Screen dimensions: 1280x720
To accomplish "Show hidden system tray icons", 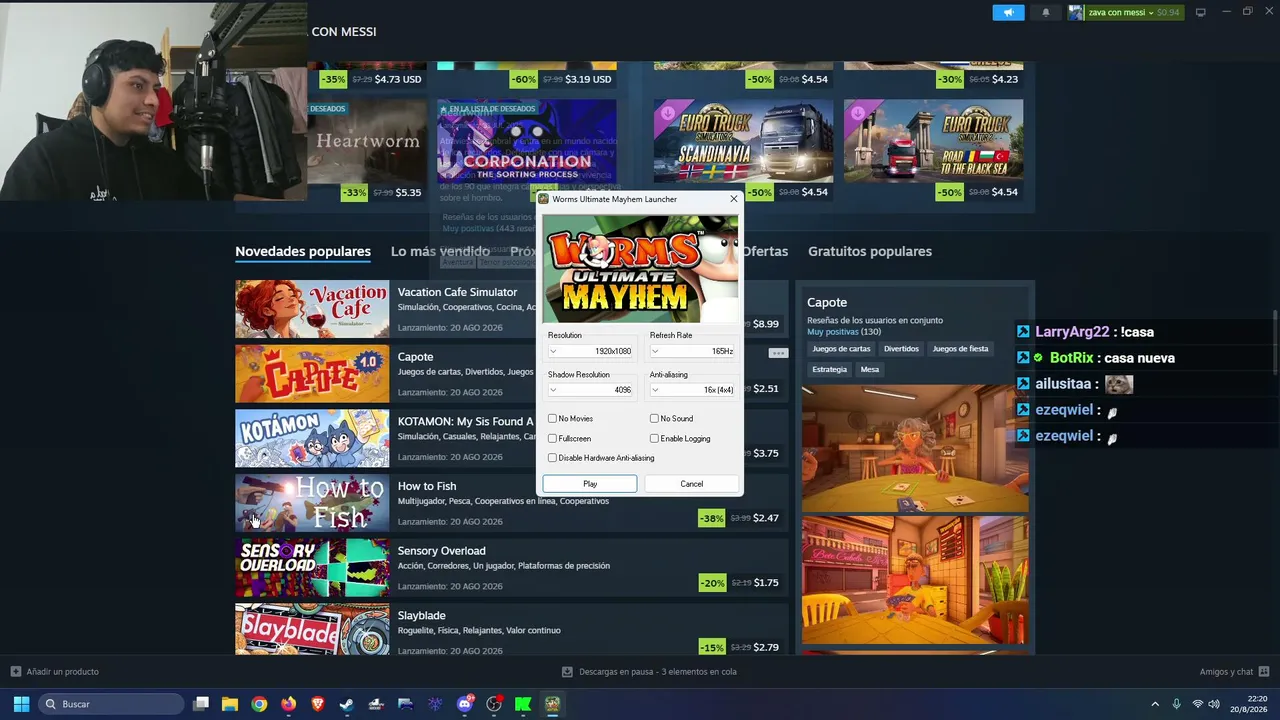I will coord(1155,704).
